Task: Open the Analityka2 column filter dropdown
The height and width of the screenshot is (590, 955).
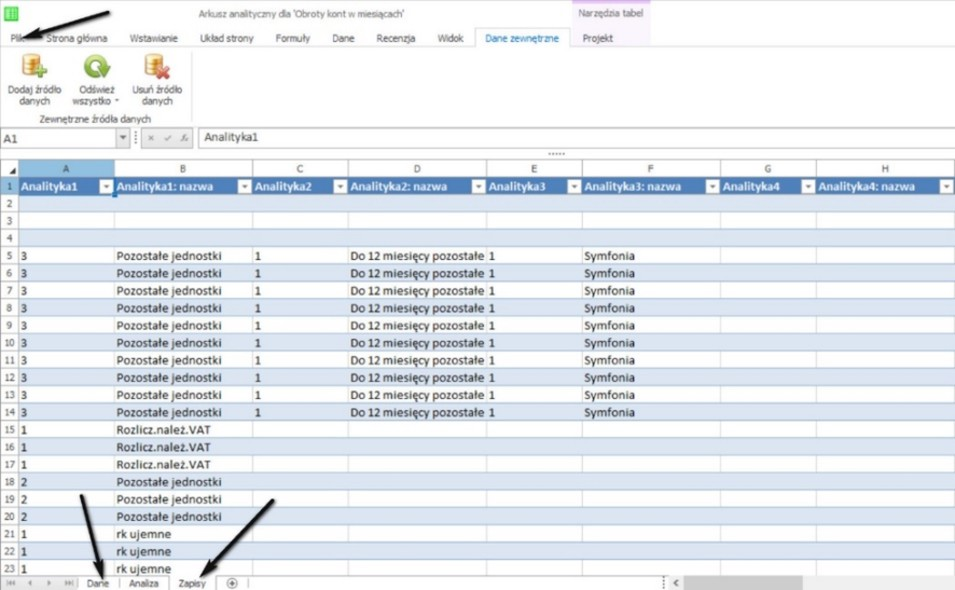Action: coord(340,187)
